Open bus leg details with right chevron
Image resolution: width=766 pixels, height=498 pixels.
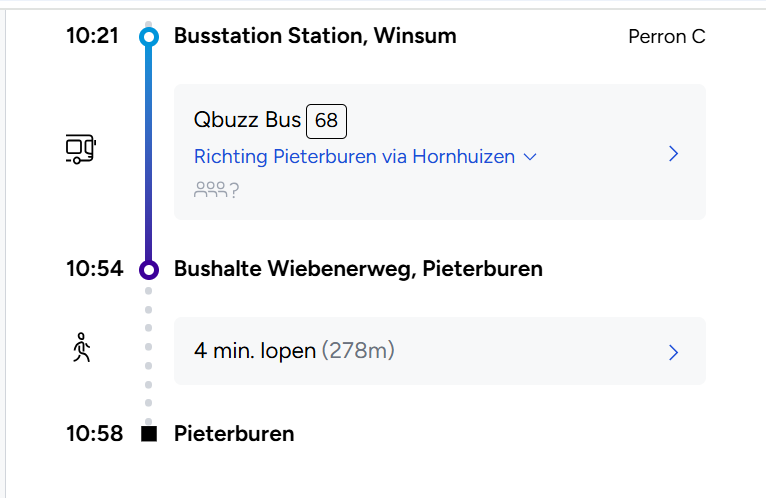pos(673,154)
